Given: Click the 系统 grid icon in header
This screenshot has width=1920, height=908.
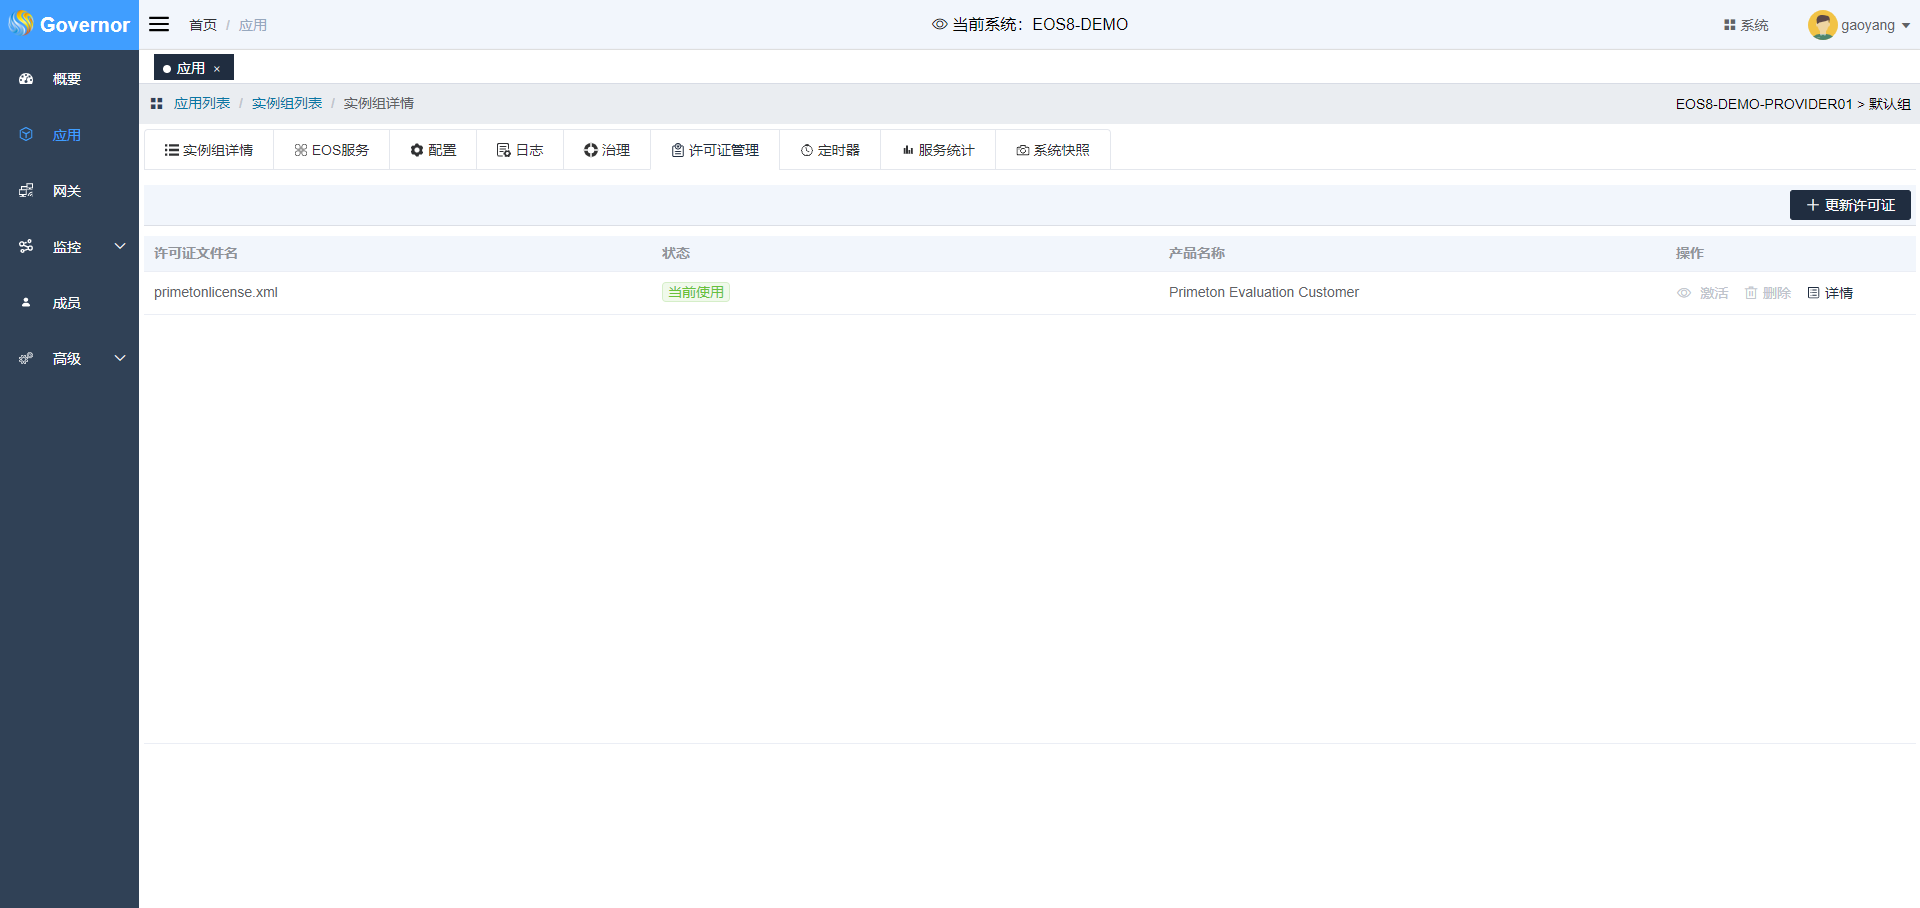Looking at the screenshot, I should click(x=1729, y=25).
